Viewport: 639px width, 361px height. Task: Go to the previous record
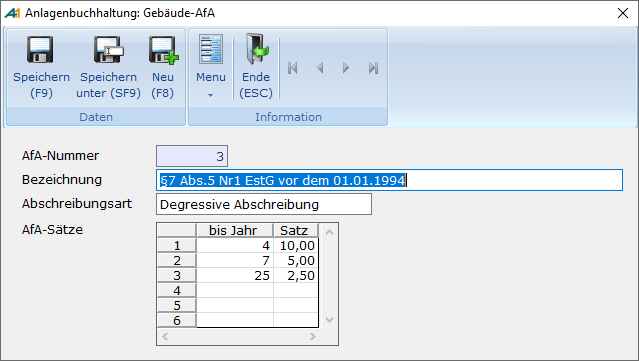tap(320, 68)
